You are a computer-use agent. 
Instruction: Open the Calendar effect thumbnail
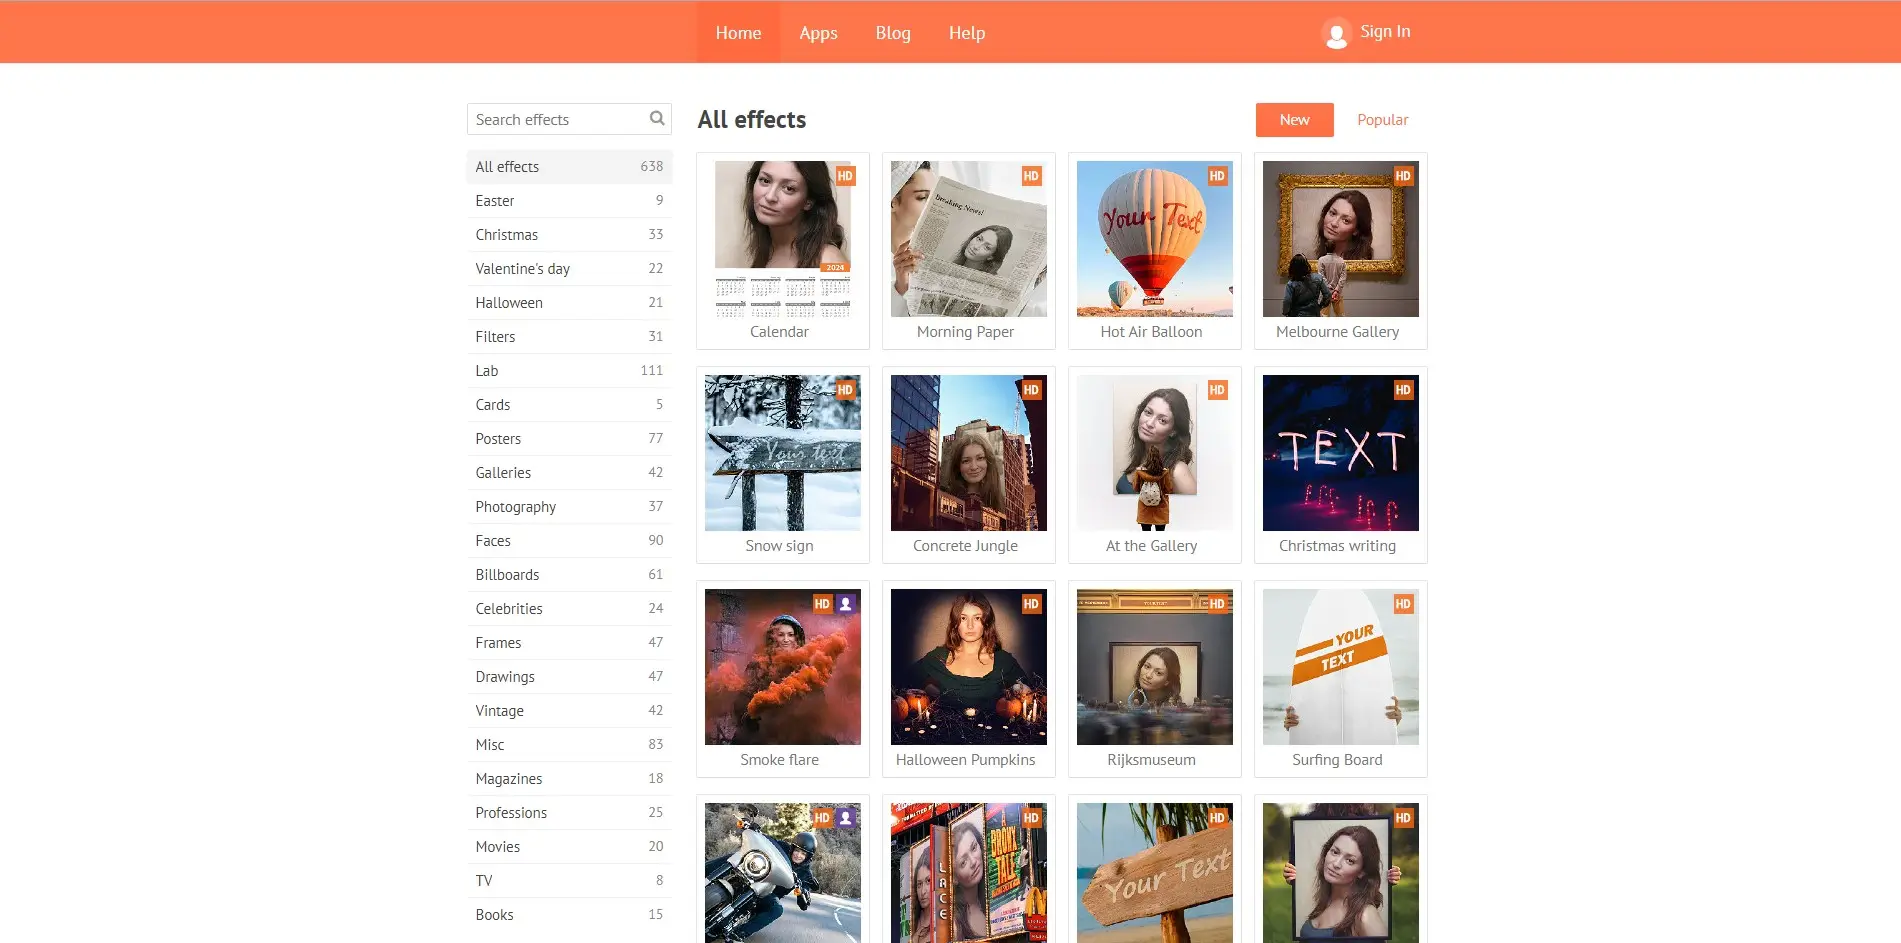783,239
